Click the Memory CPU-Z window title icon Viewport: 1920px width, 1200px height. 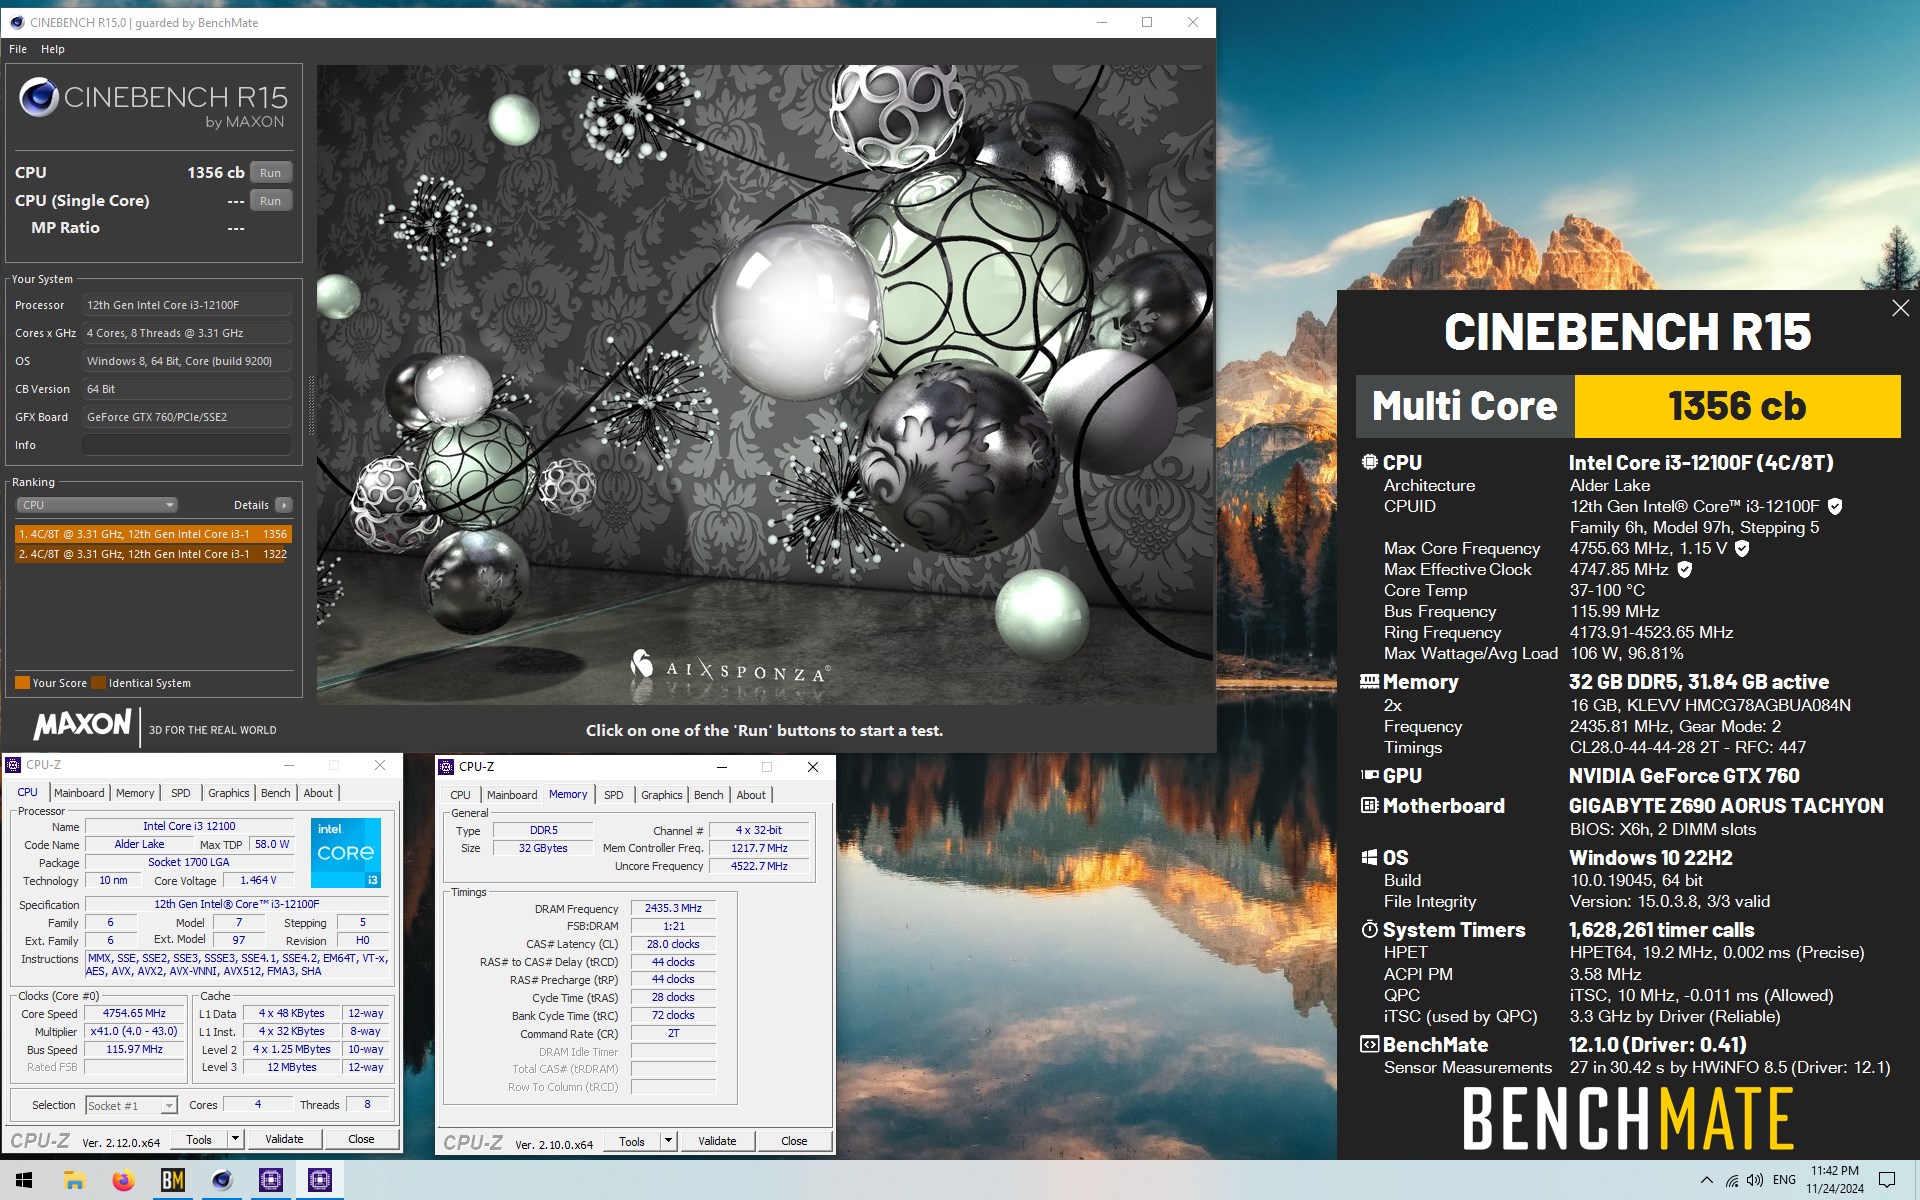pos(446,767)
